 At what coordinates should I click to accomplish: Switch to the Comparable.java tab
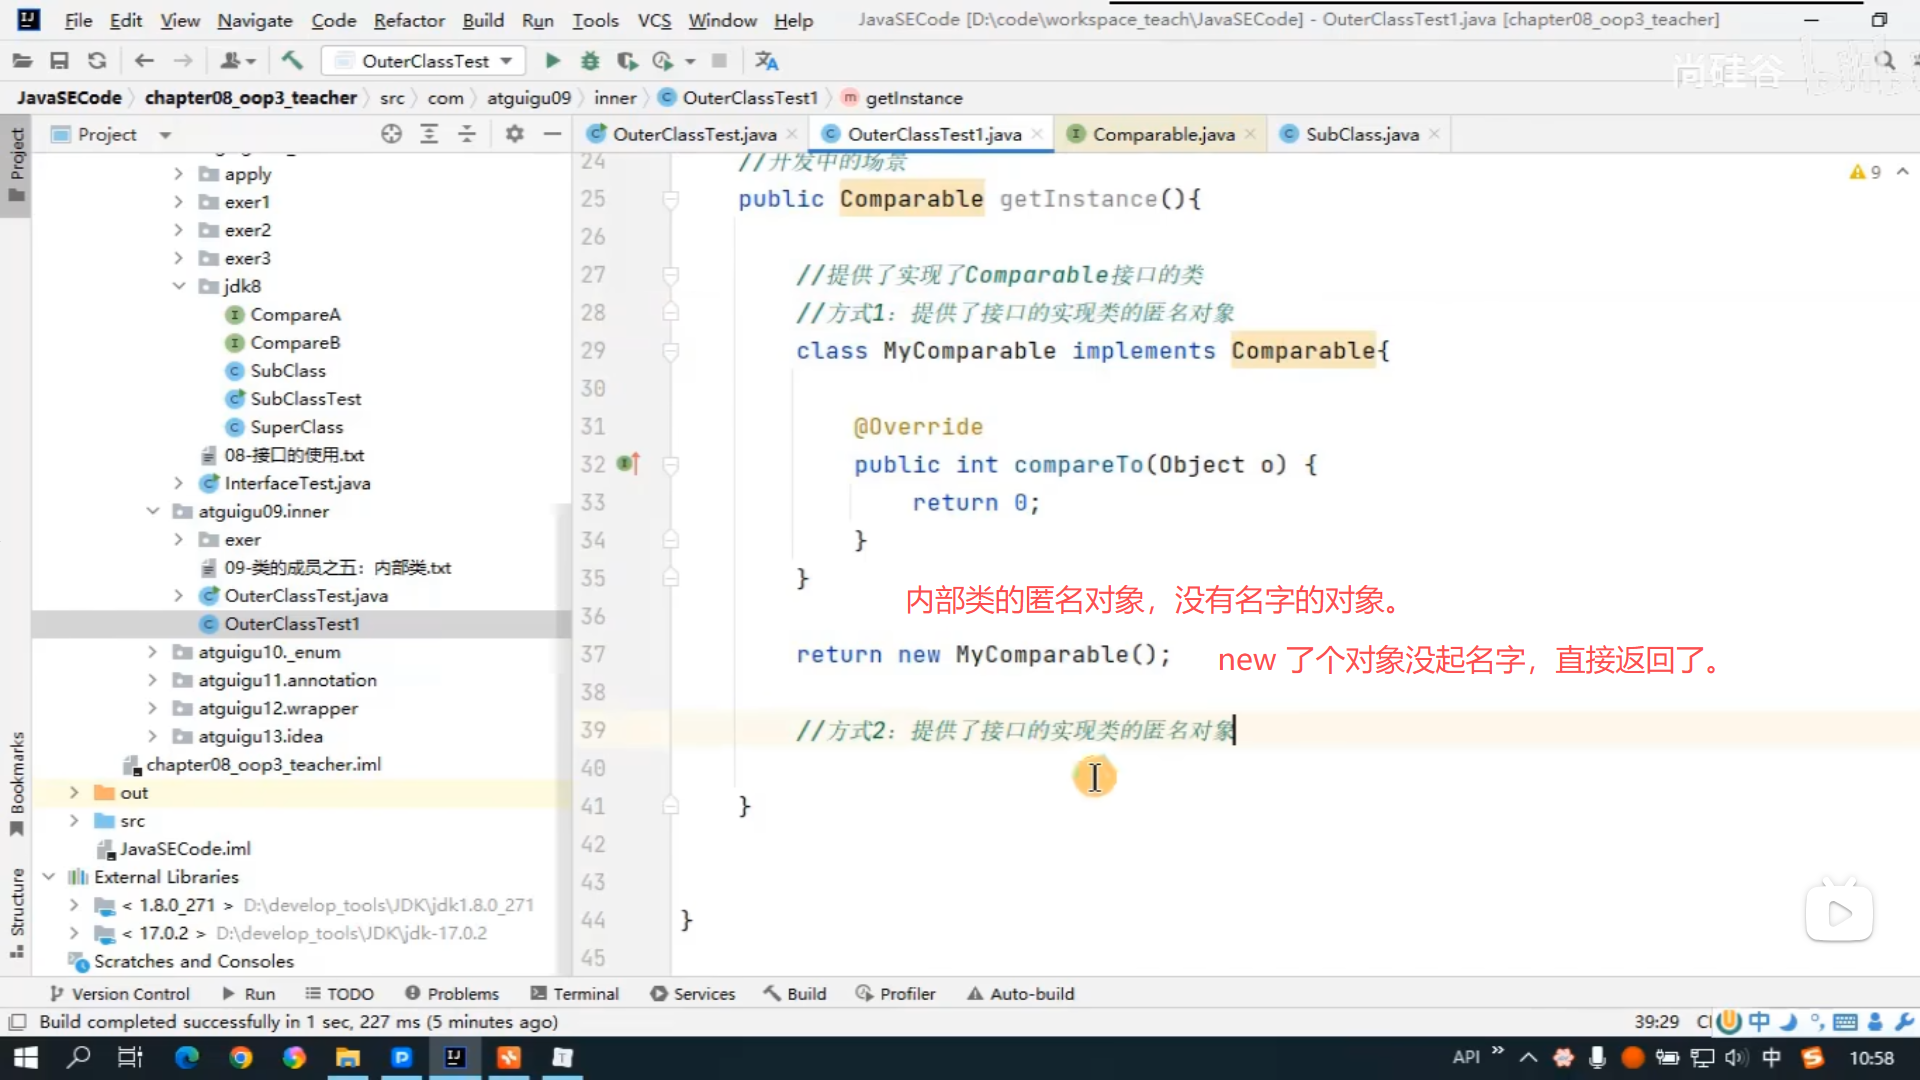click(1162, 134)
